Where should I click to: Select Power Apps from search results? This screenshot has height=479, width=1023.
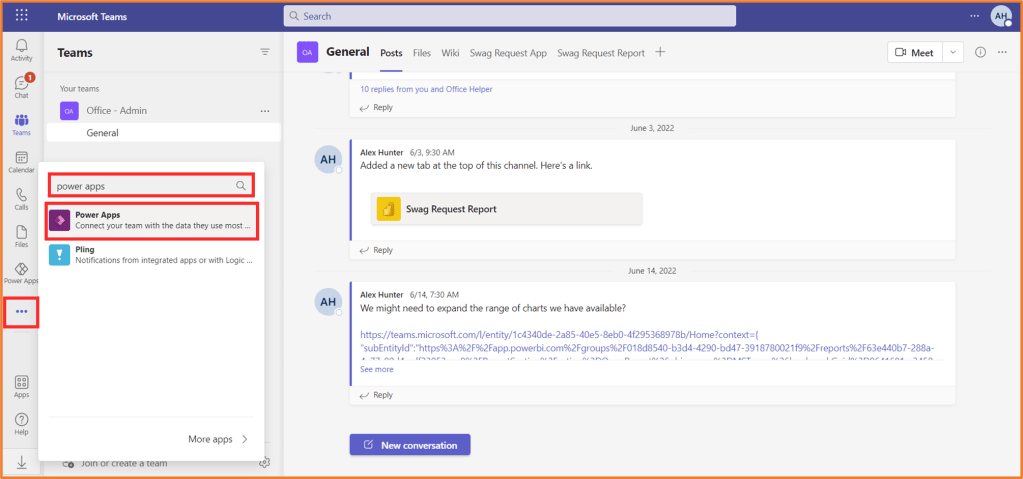(153, 220)
